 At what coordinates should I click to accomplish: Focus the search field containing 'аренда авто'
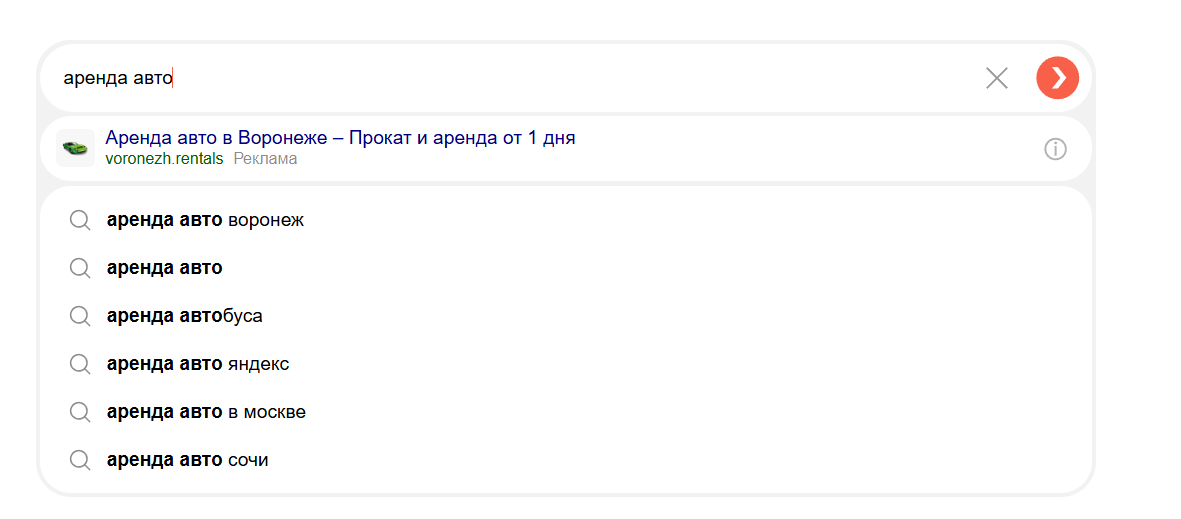click(x=512, y=78)
